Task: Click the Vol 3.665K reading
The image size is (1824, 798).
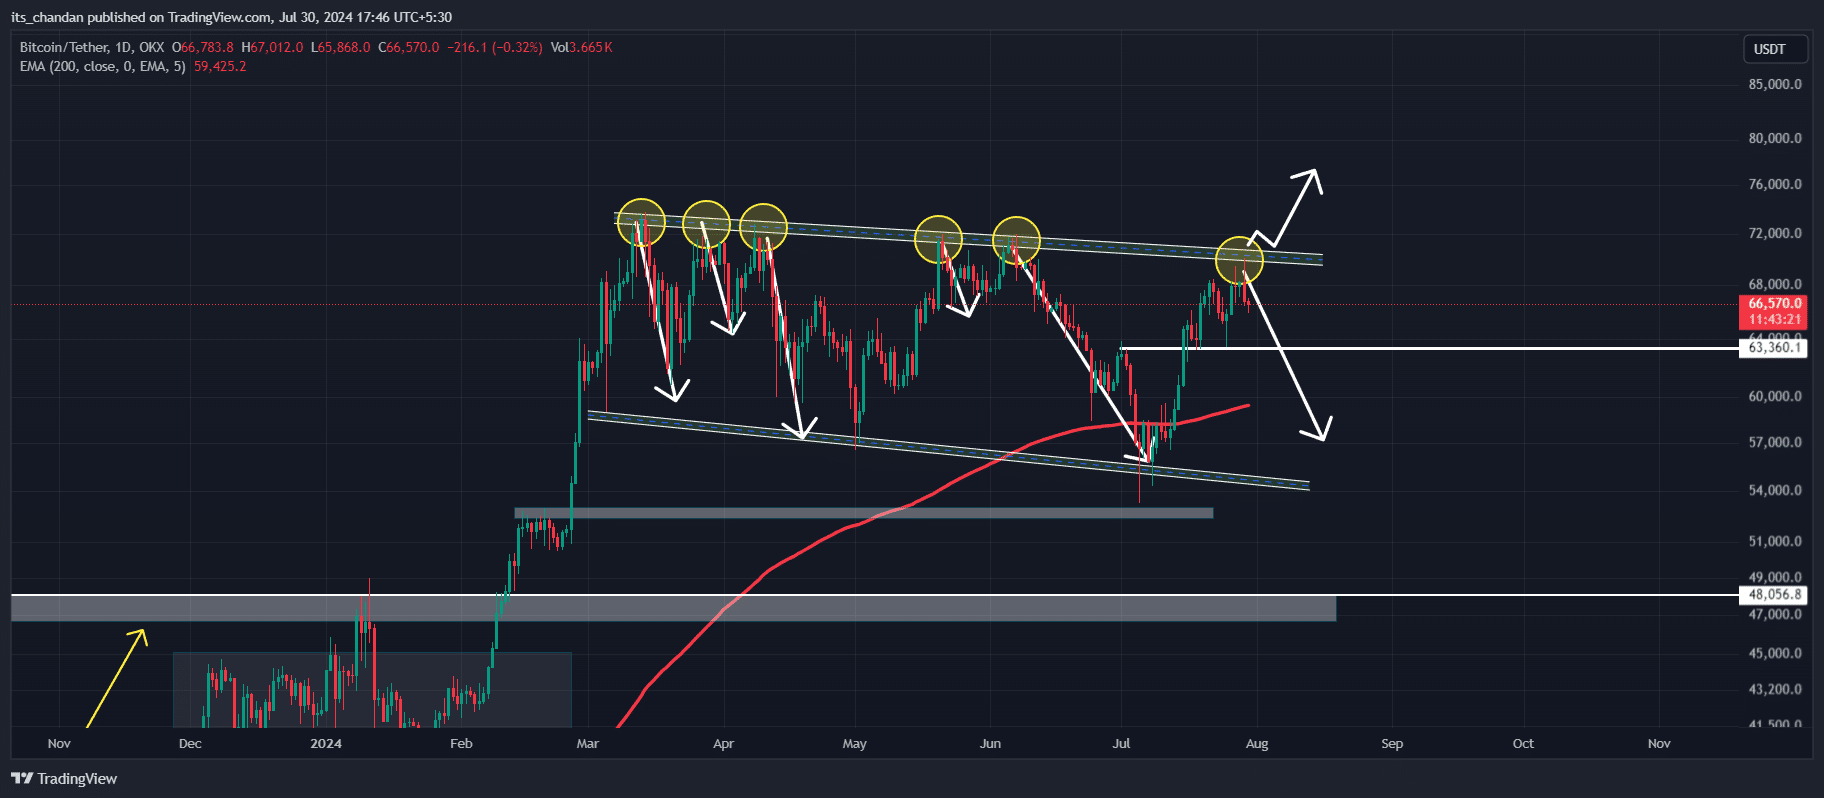Action: (x=581, y=47)
